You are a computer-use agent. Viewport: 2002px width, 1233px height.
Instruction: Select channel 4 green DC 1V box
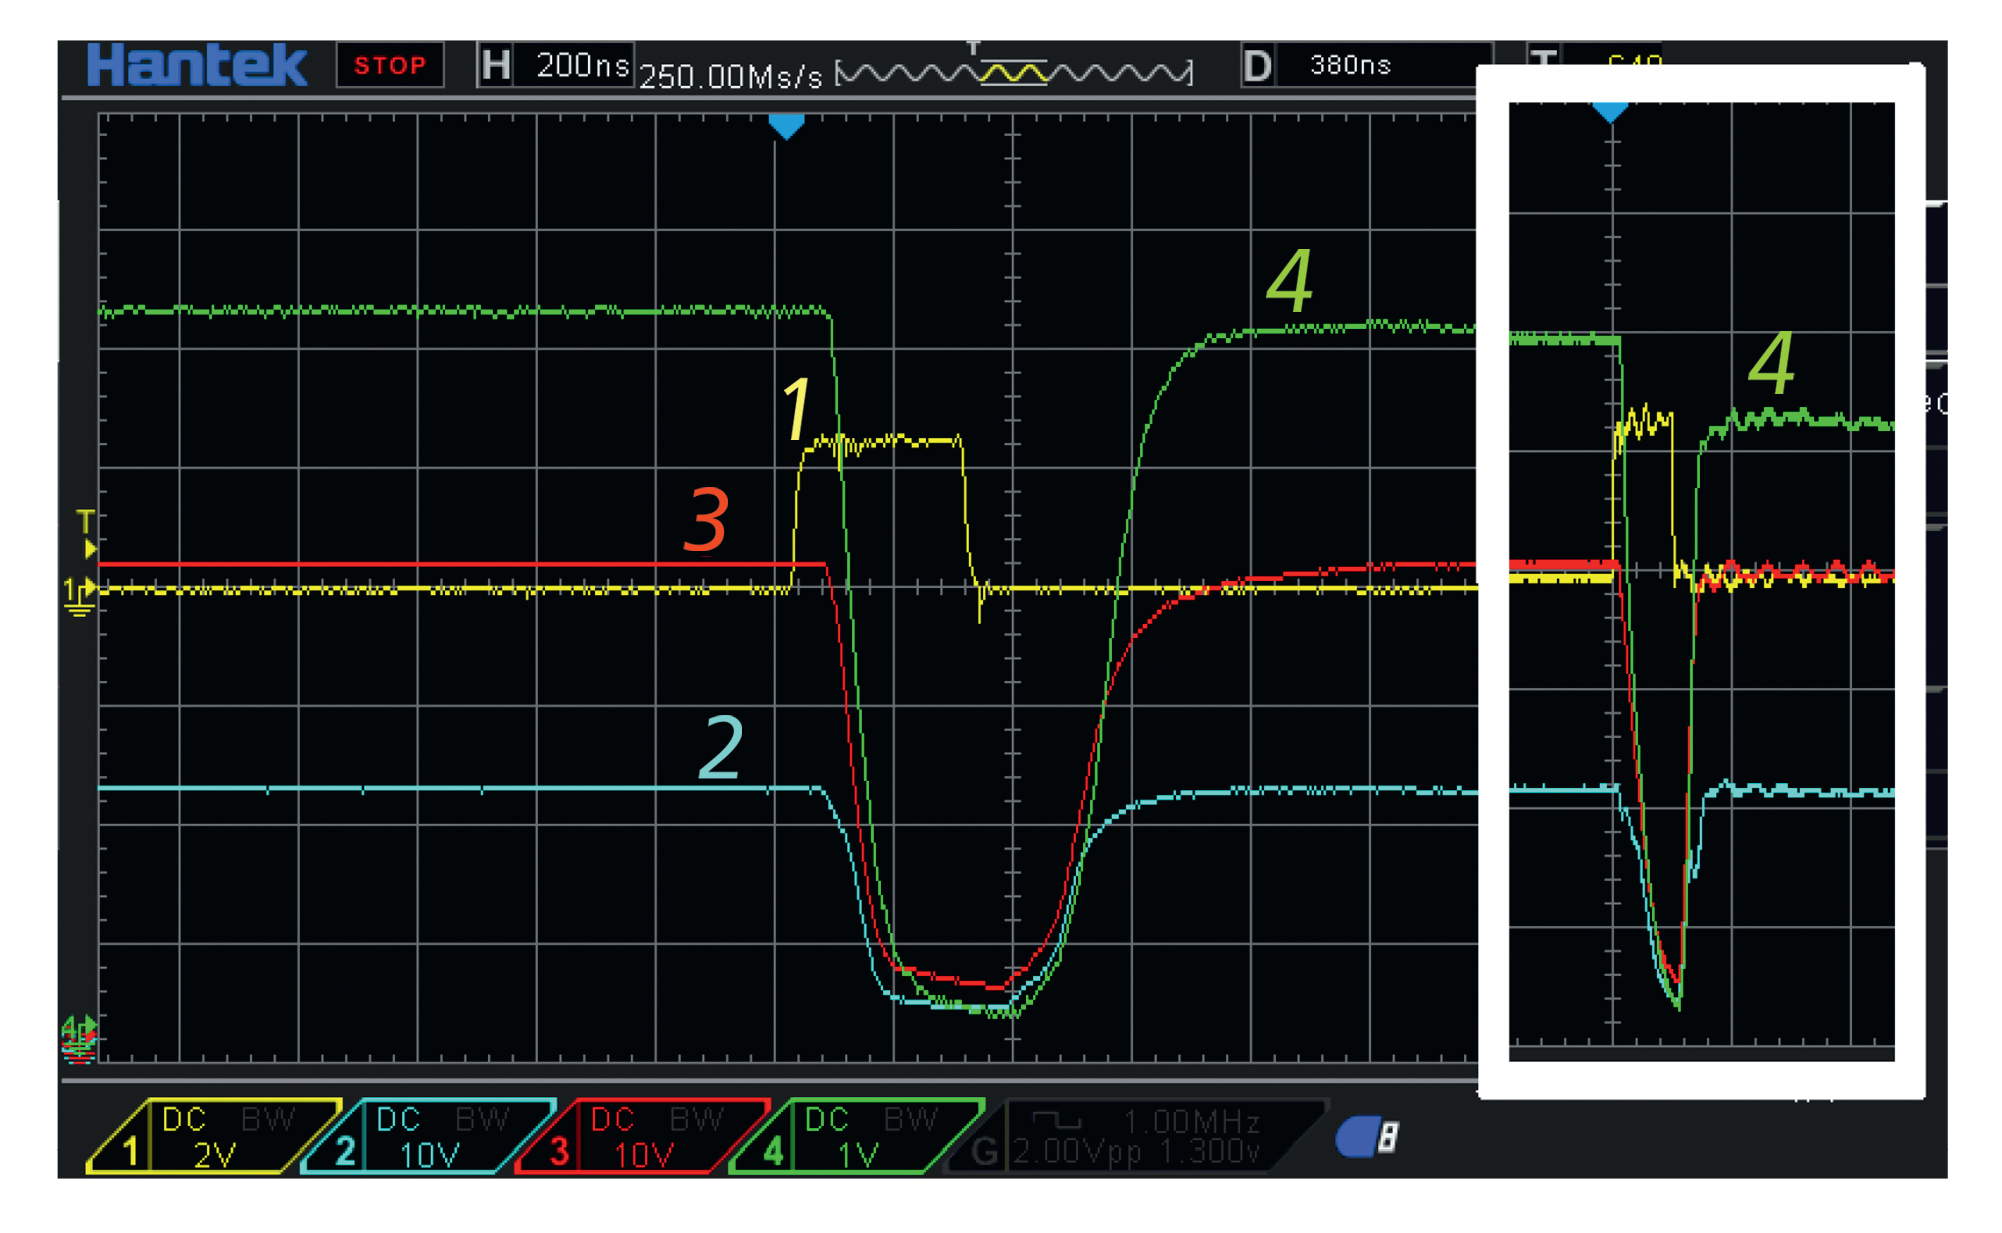click(856, 1136)
